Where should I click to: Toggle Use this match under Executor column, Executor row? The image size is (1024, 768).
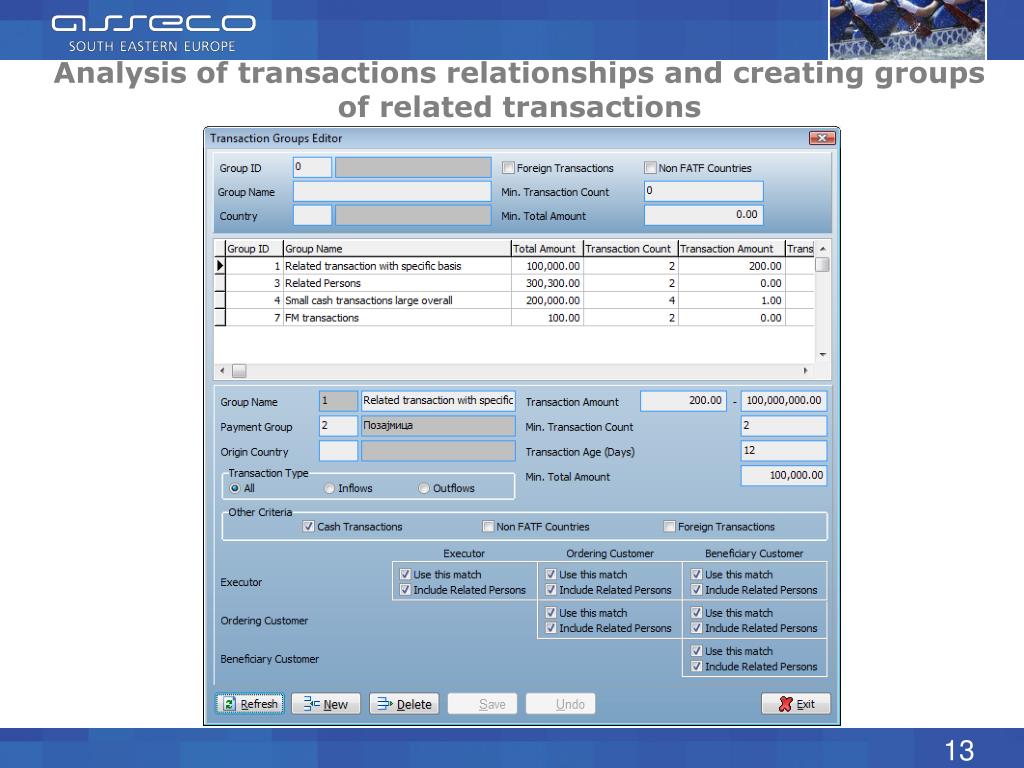point(405,575)
